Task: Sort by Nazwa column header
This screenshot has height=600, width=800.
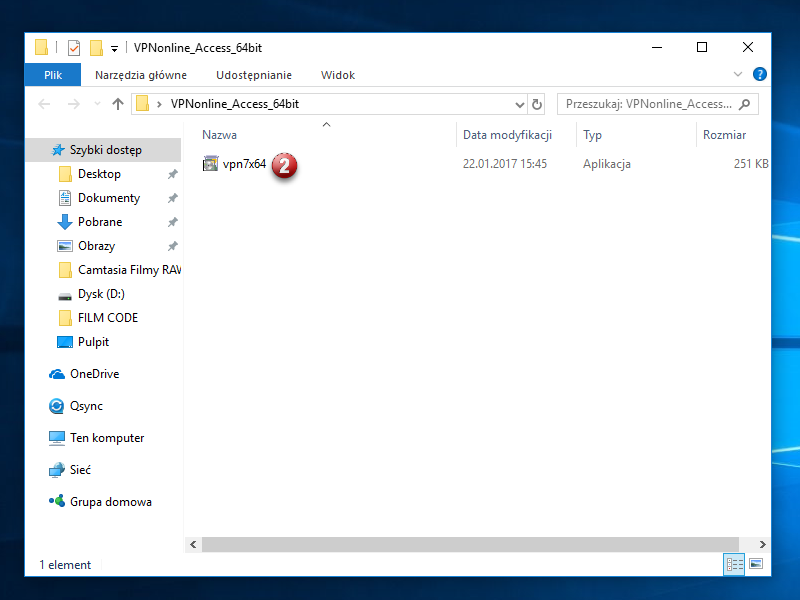Action: pyautogui.click(x=219, y=135)
